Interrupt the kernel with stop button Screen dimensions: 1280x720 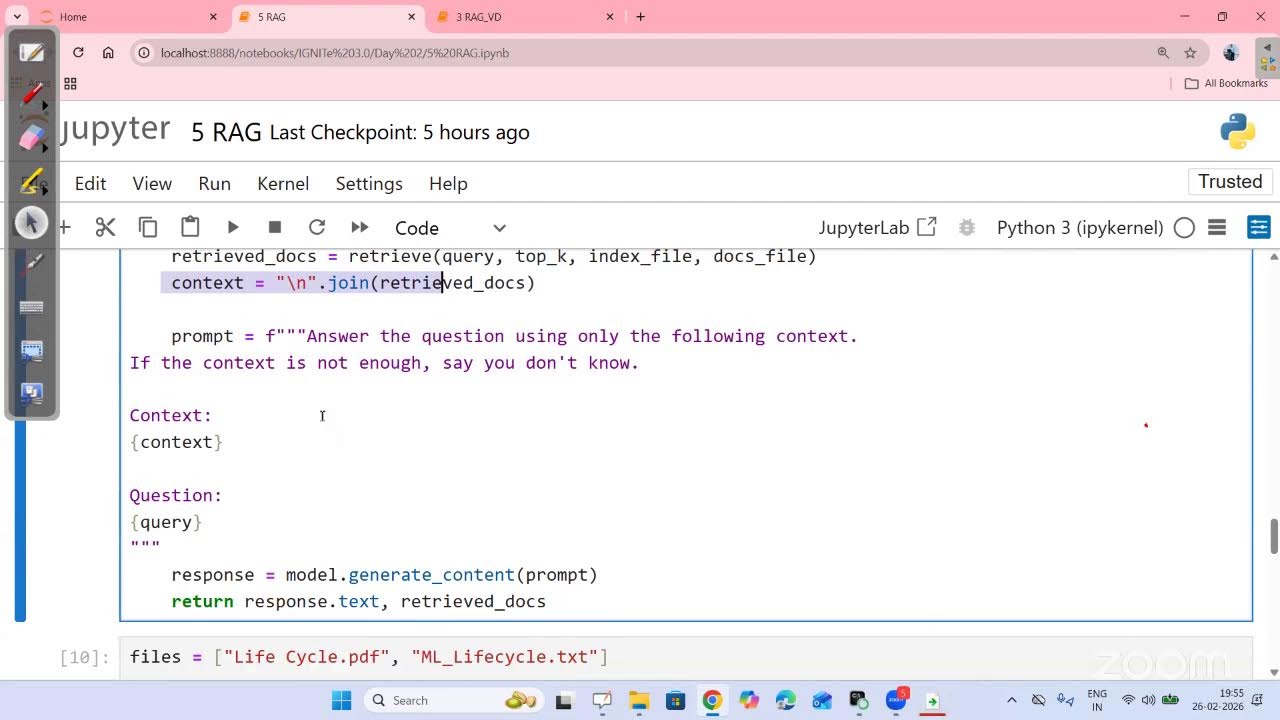tap(275, 228)
